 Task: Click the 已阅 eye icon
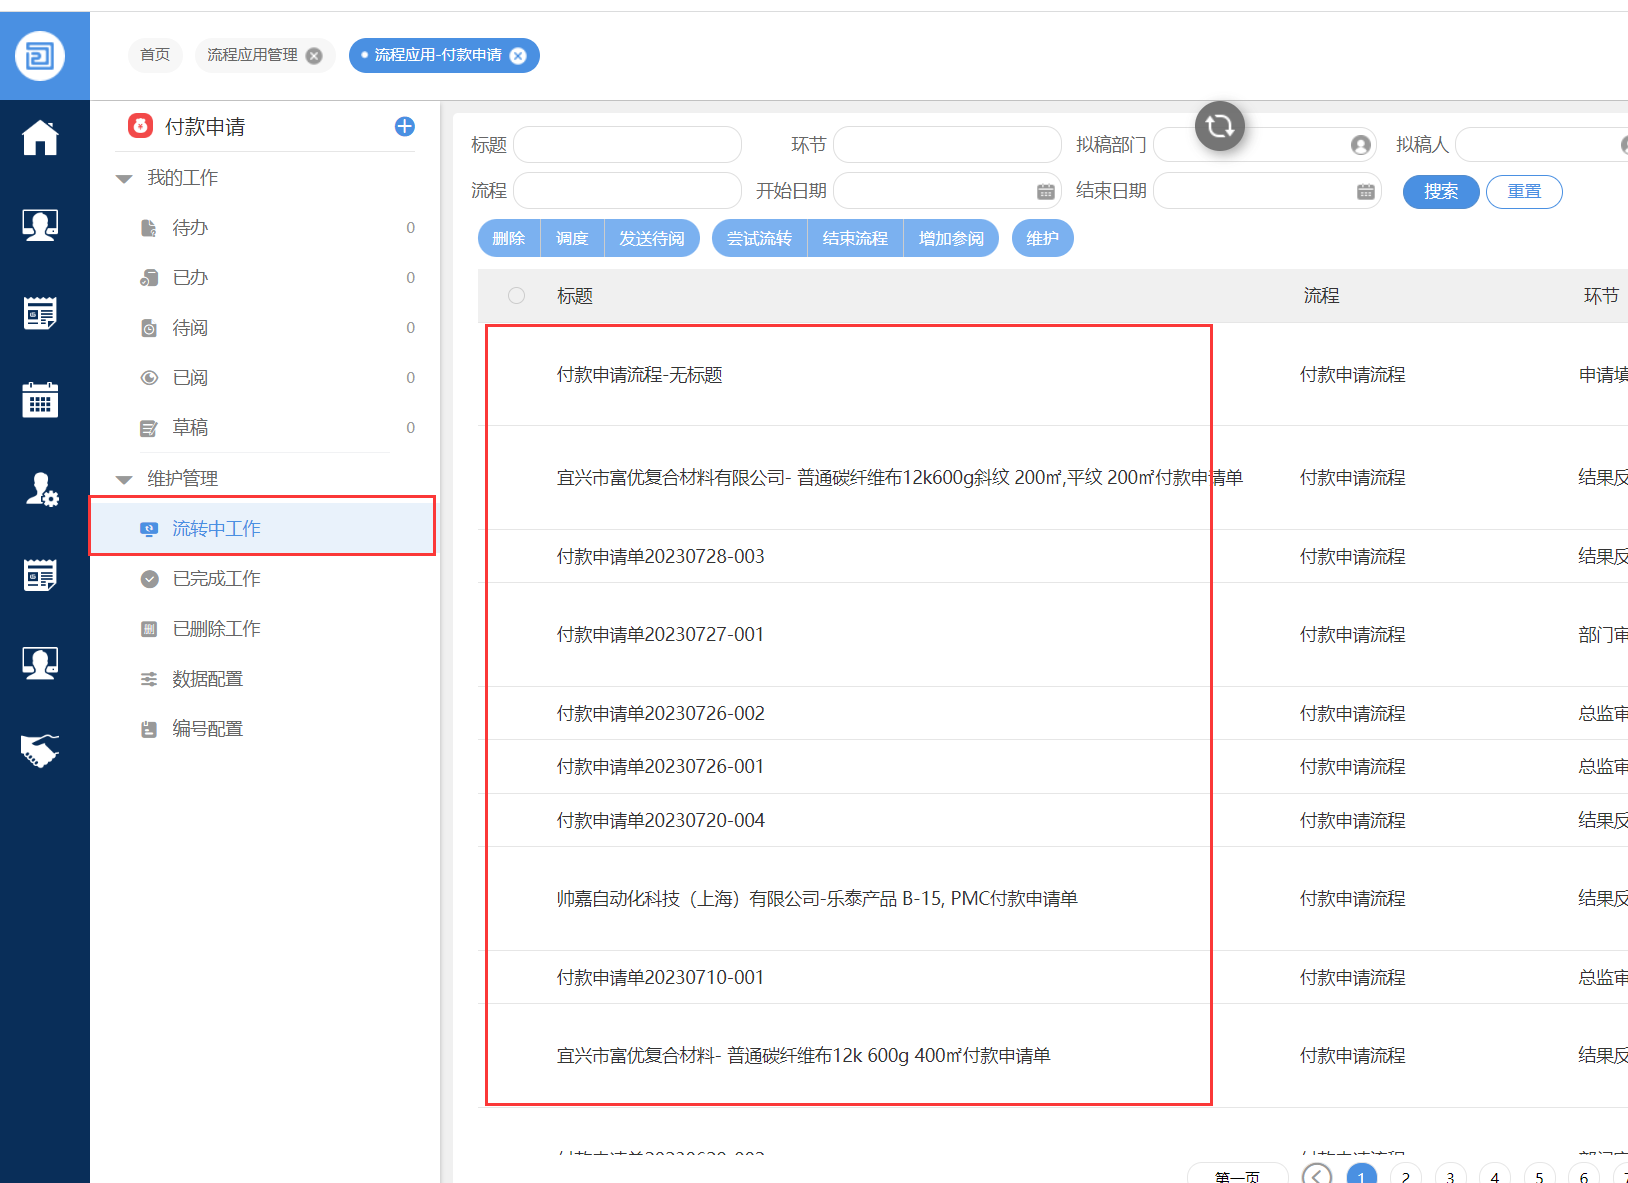149,378
